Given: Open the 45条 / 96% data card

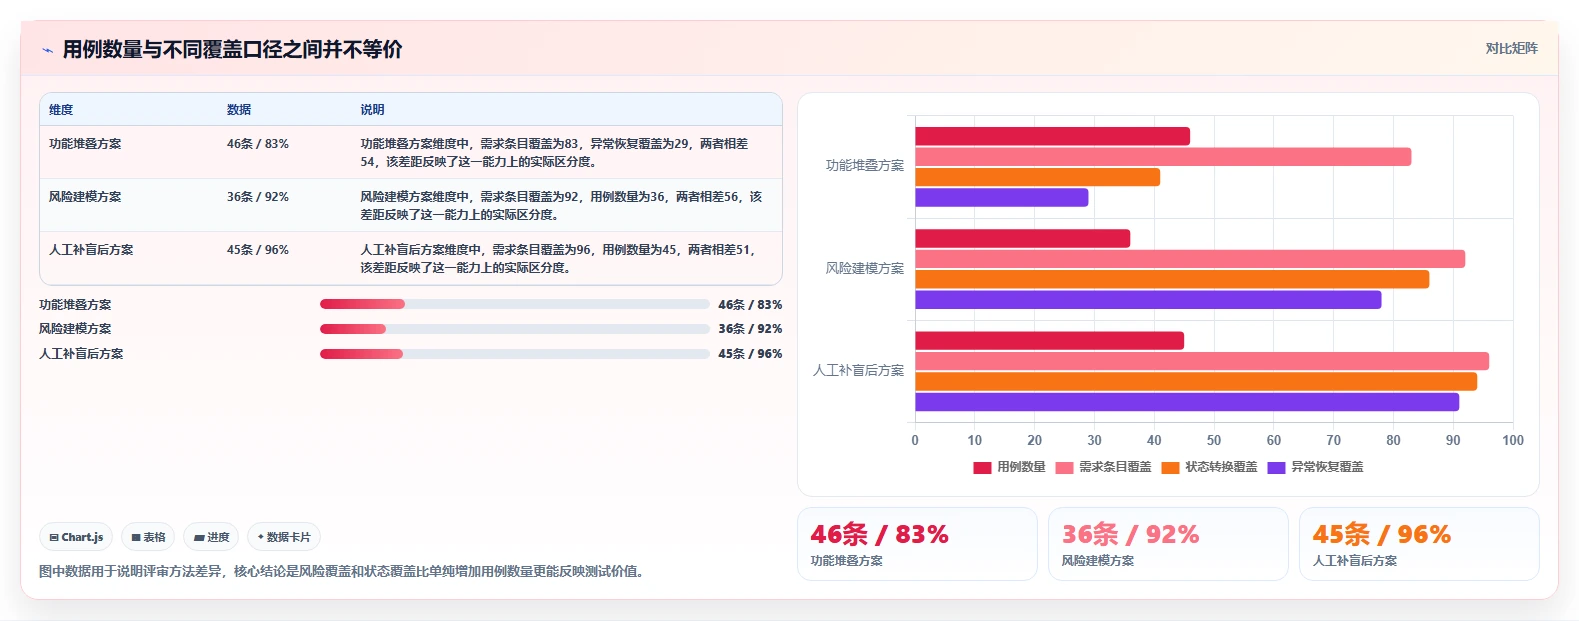Looking at the screenshot, I should point(1419,544).
